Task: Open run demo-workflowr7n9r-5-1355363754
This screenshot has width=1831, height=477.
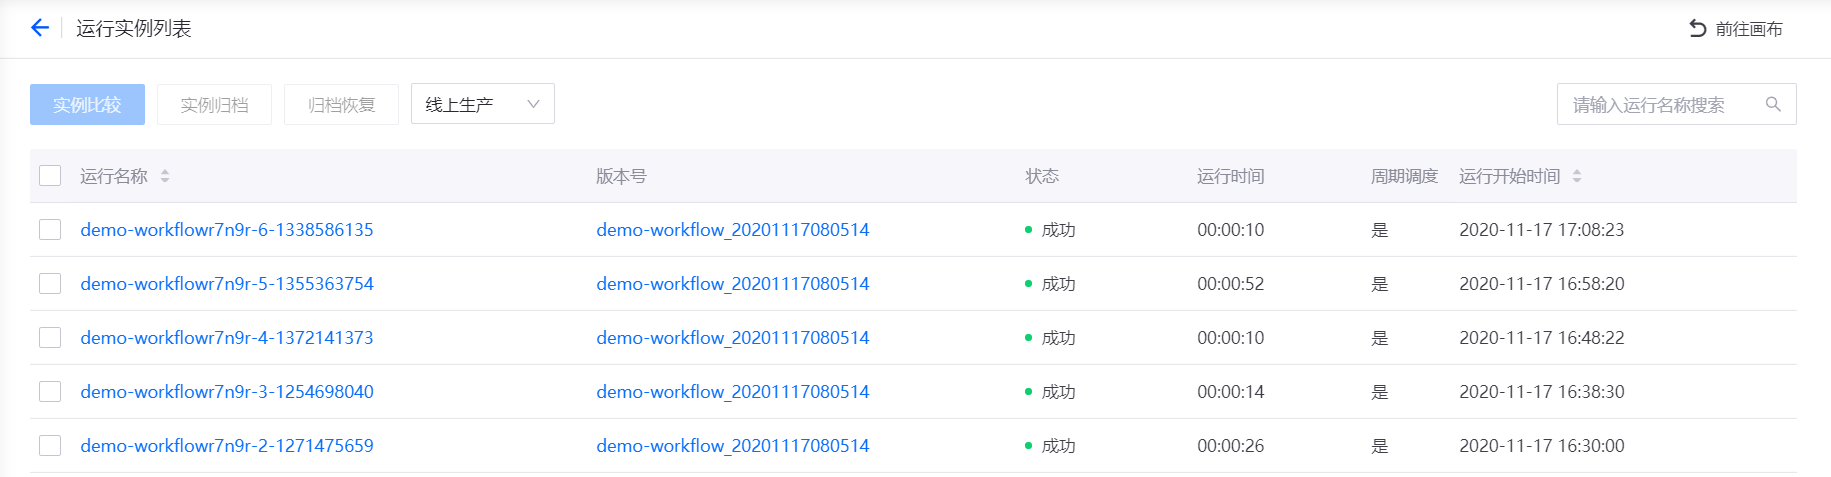Action: (227, 284)
